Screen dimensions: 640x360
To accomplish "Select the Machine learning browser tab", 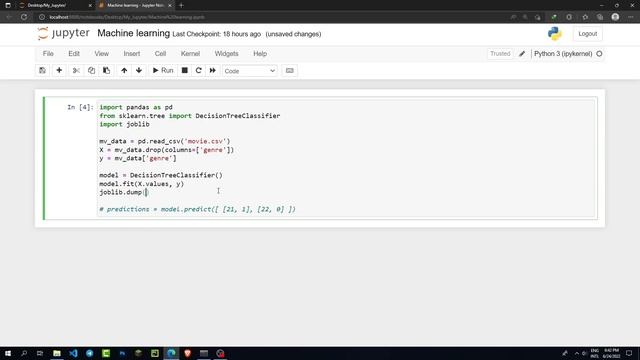I will (x=135, y=5).
